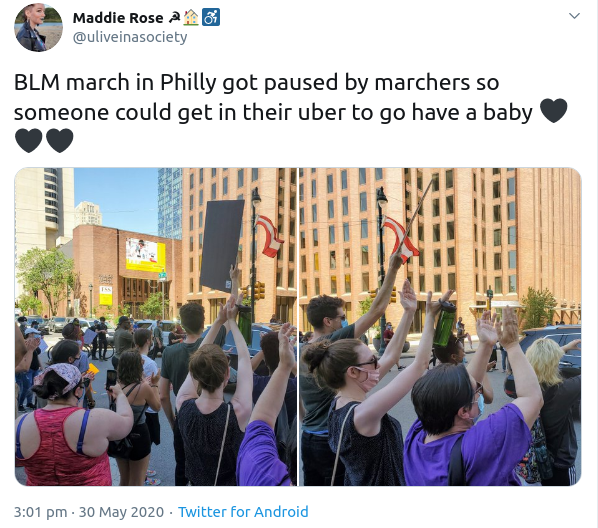
Task: Click the @uliveinasociety handle
Action: coord(130,37)
